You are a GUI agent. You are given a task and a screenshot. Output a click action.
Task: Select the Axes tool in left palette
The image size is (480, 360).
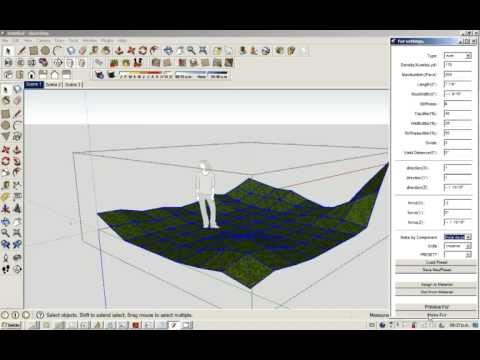[6, 209]
